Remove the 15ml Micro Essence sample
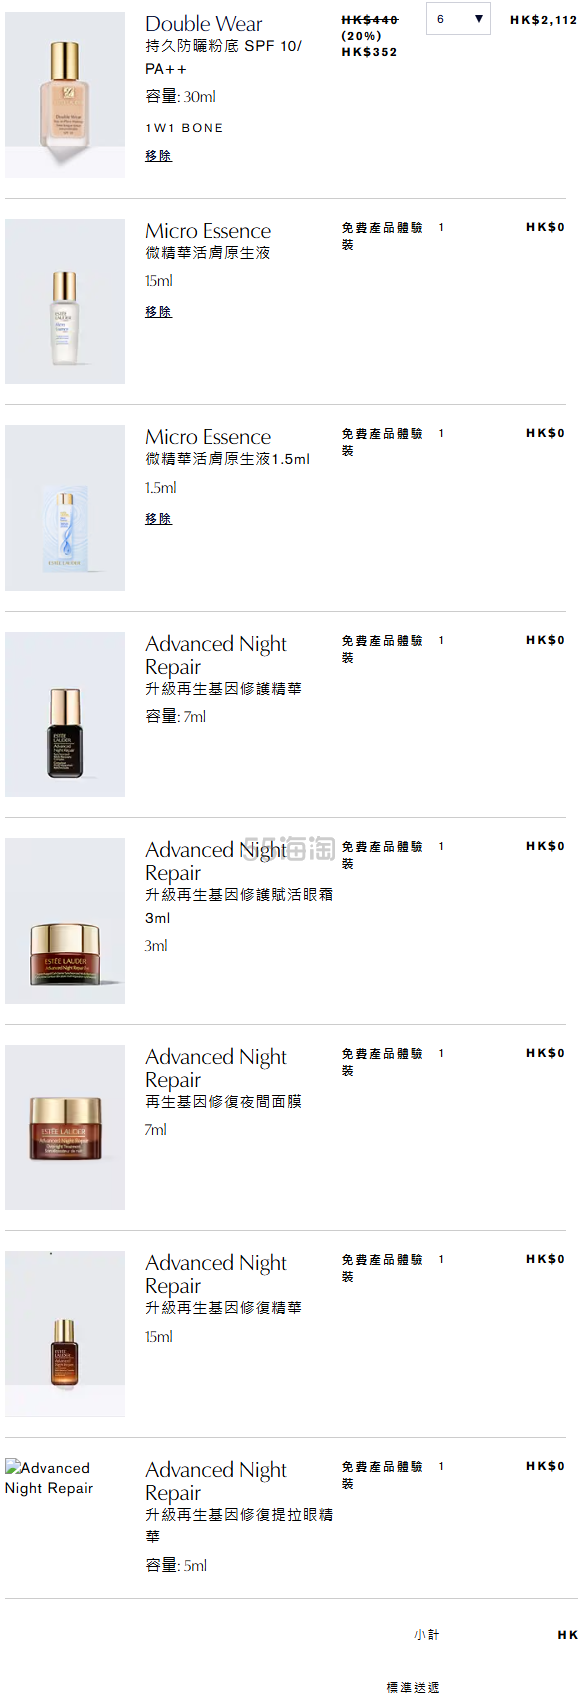 [x=158, y=312]
